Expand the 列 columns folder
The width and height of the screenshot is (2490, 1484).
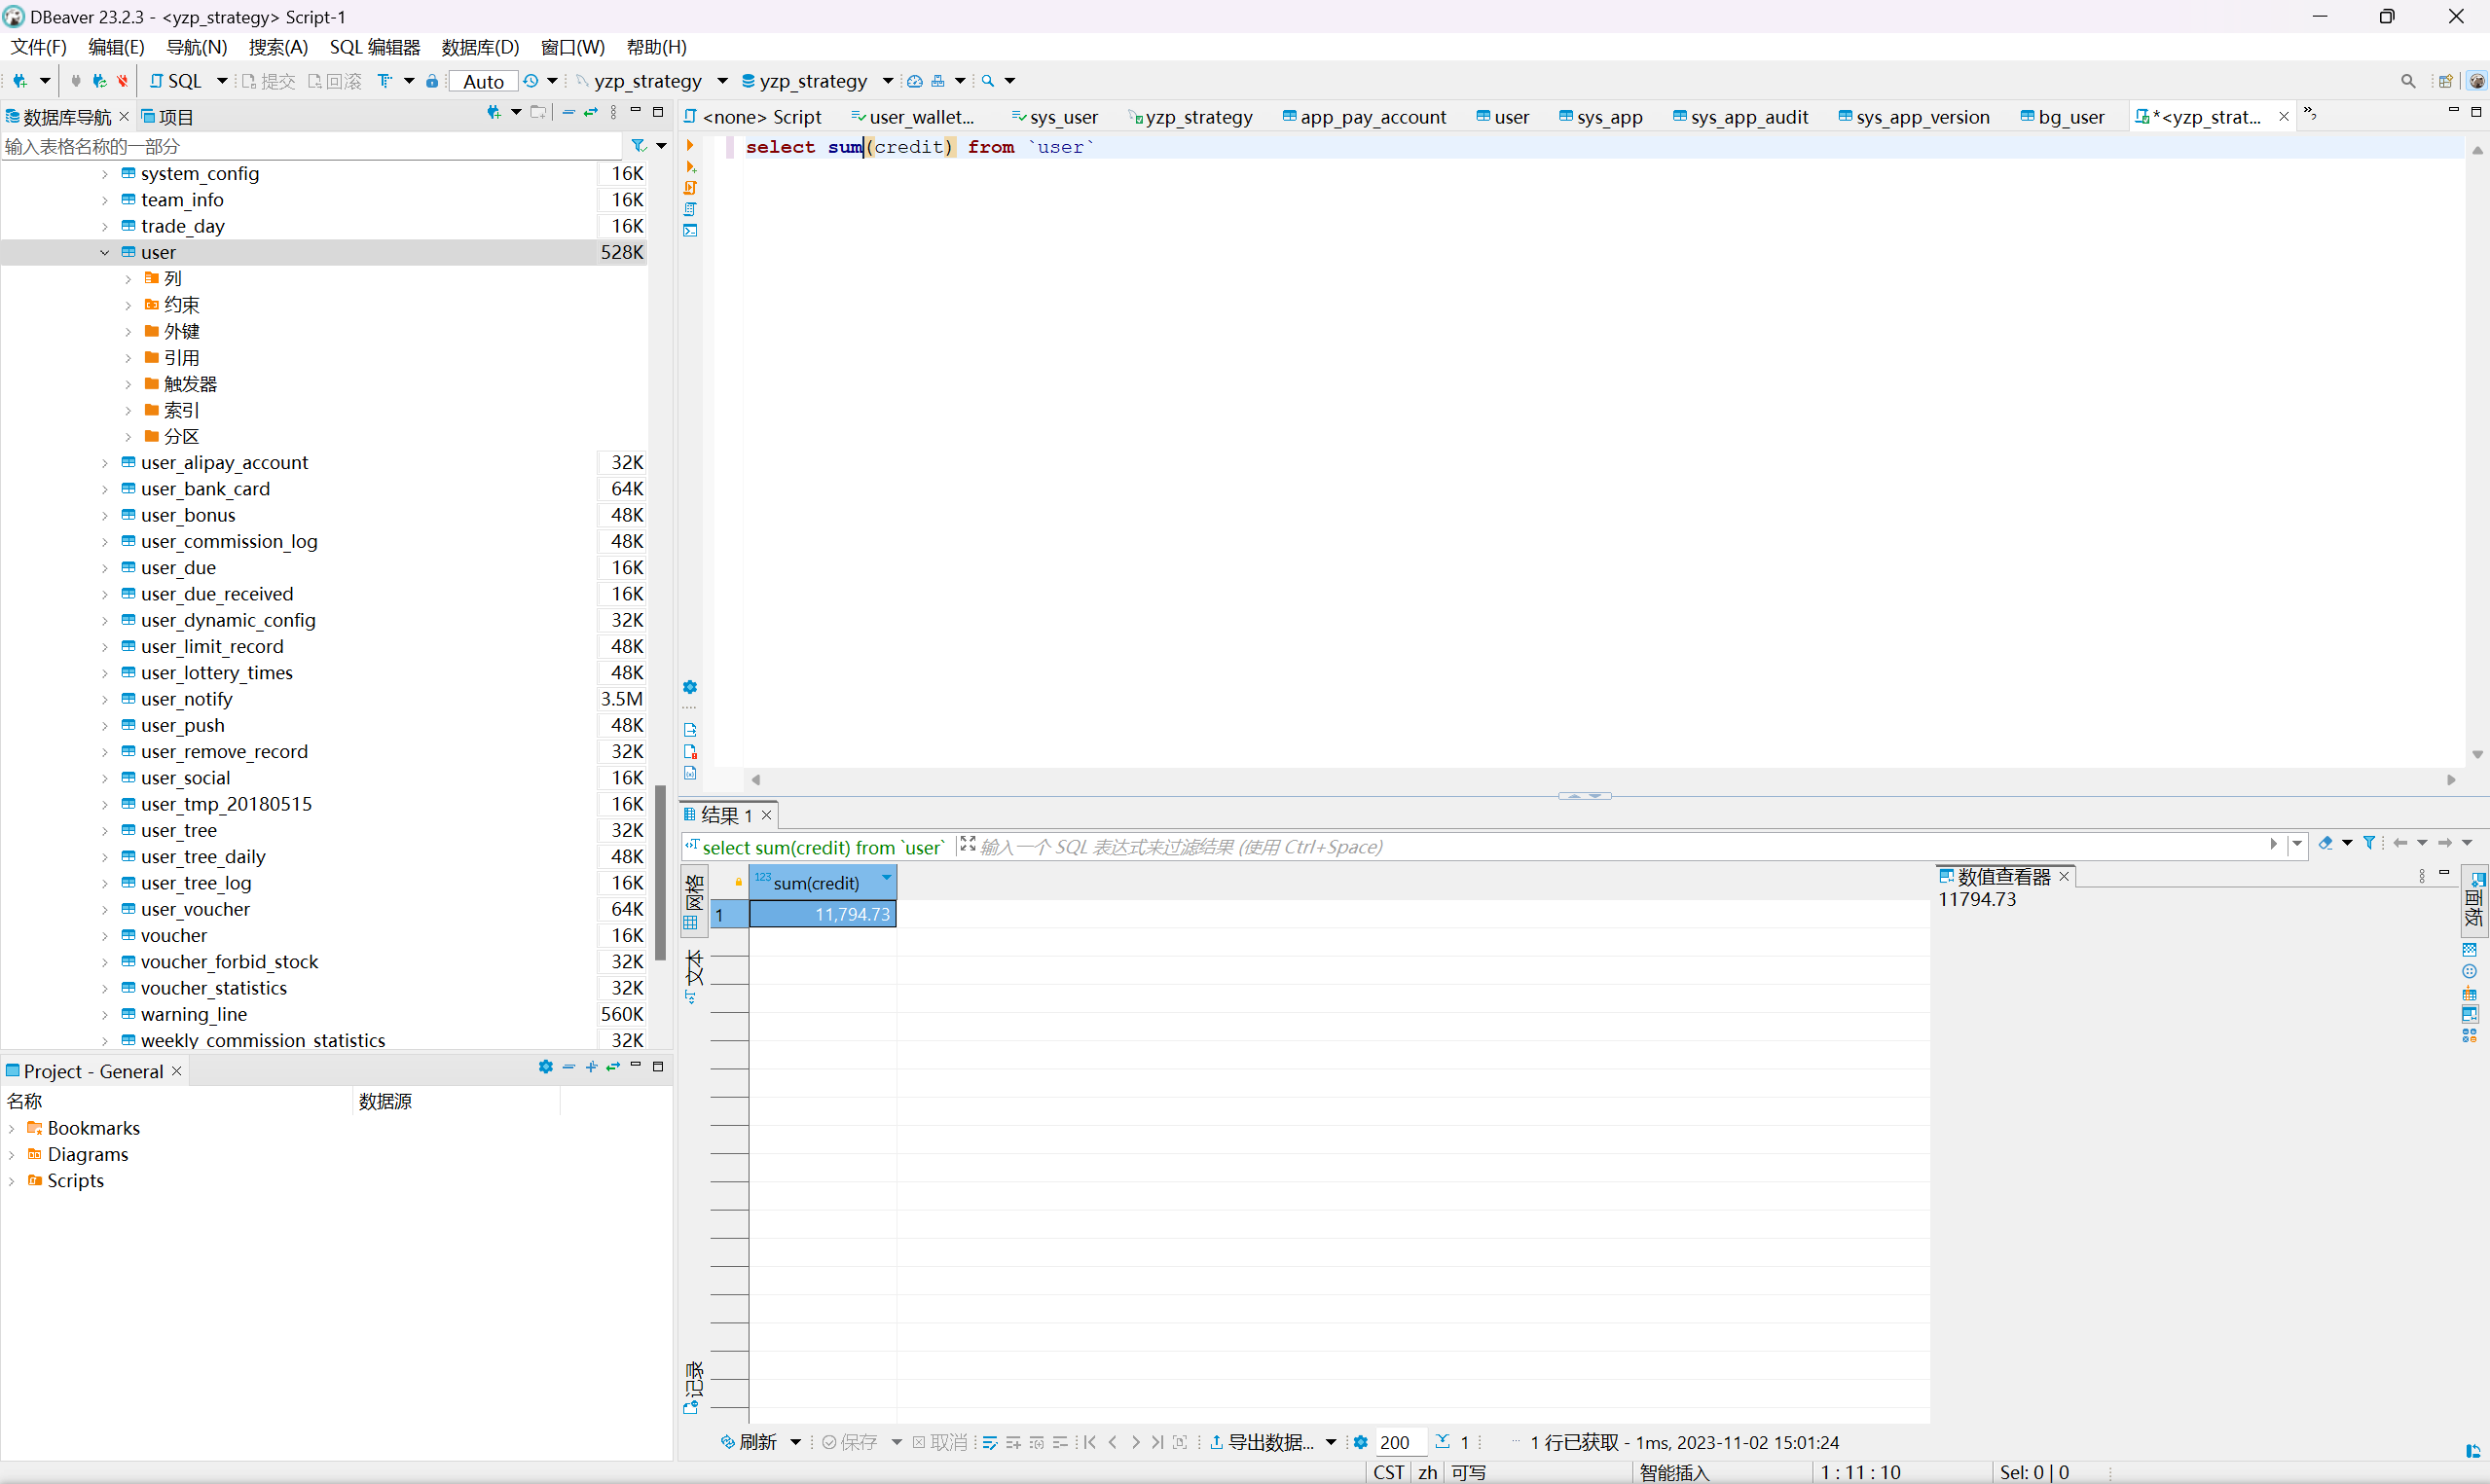[128, 279]
